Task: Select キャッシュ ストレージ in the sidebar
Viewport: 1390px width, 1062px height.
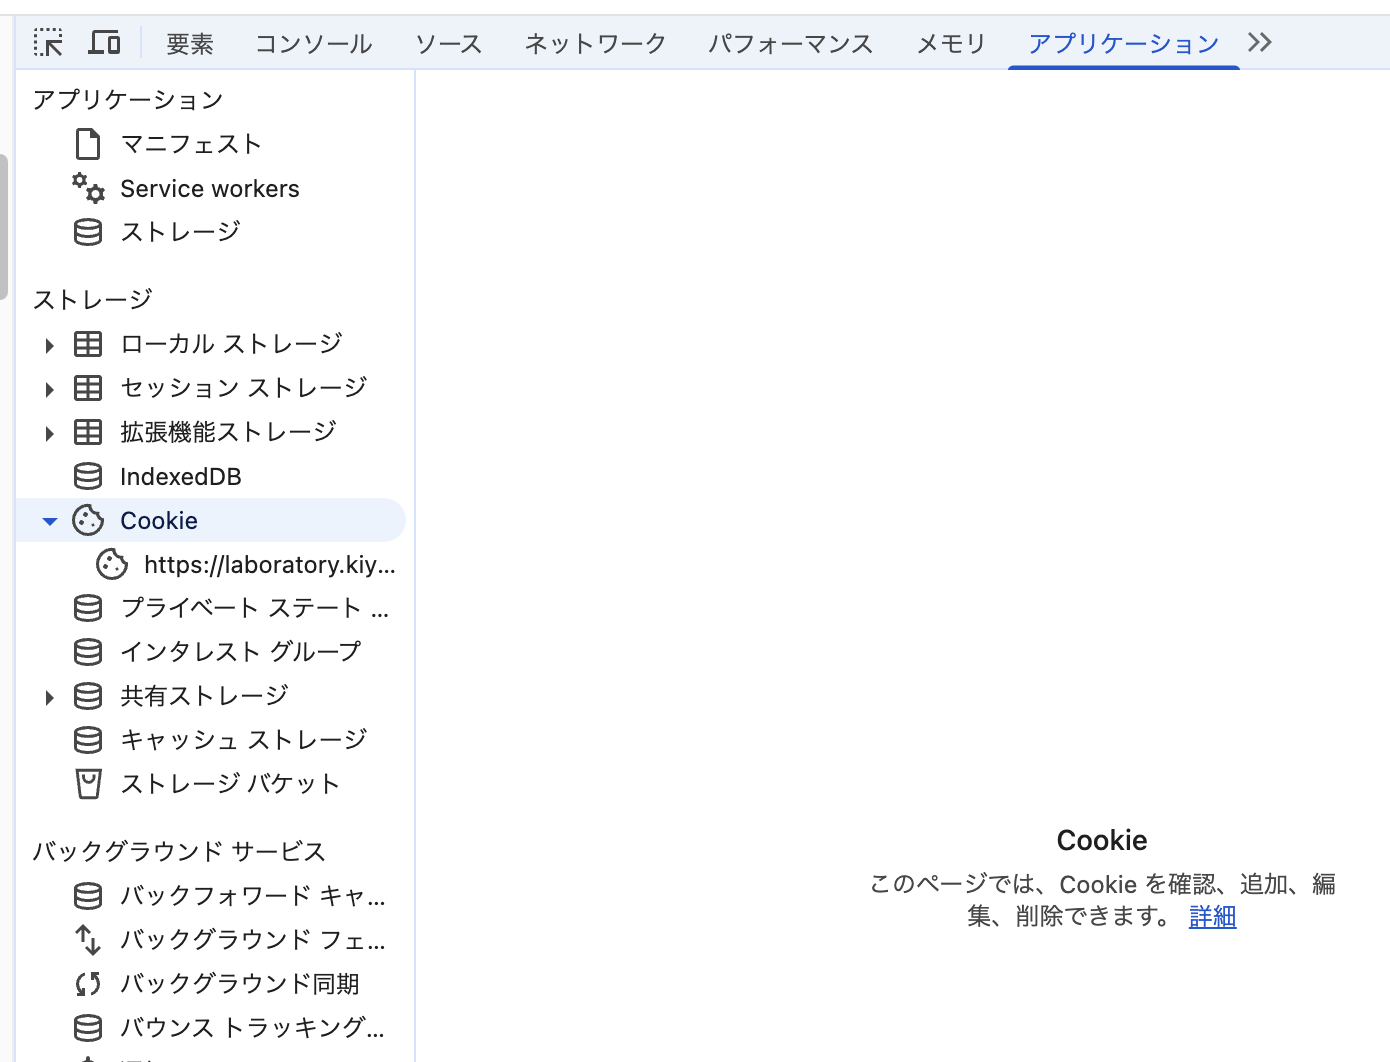Action: (243, 740)
